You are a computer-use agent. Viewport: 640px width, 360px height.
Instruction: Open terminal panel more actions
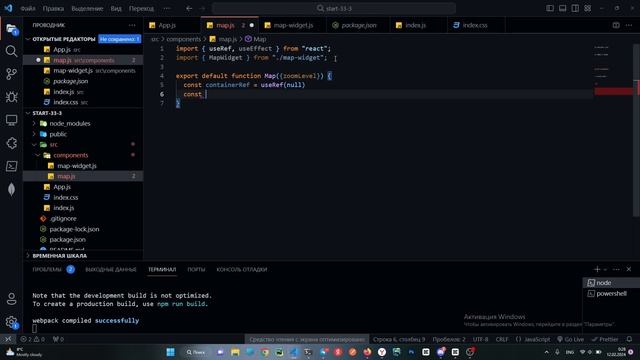tap(616, 269)
